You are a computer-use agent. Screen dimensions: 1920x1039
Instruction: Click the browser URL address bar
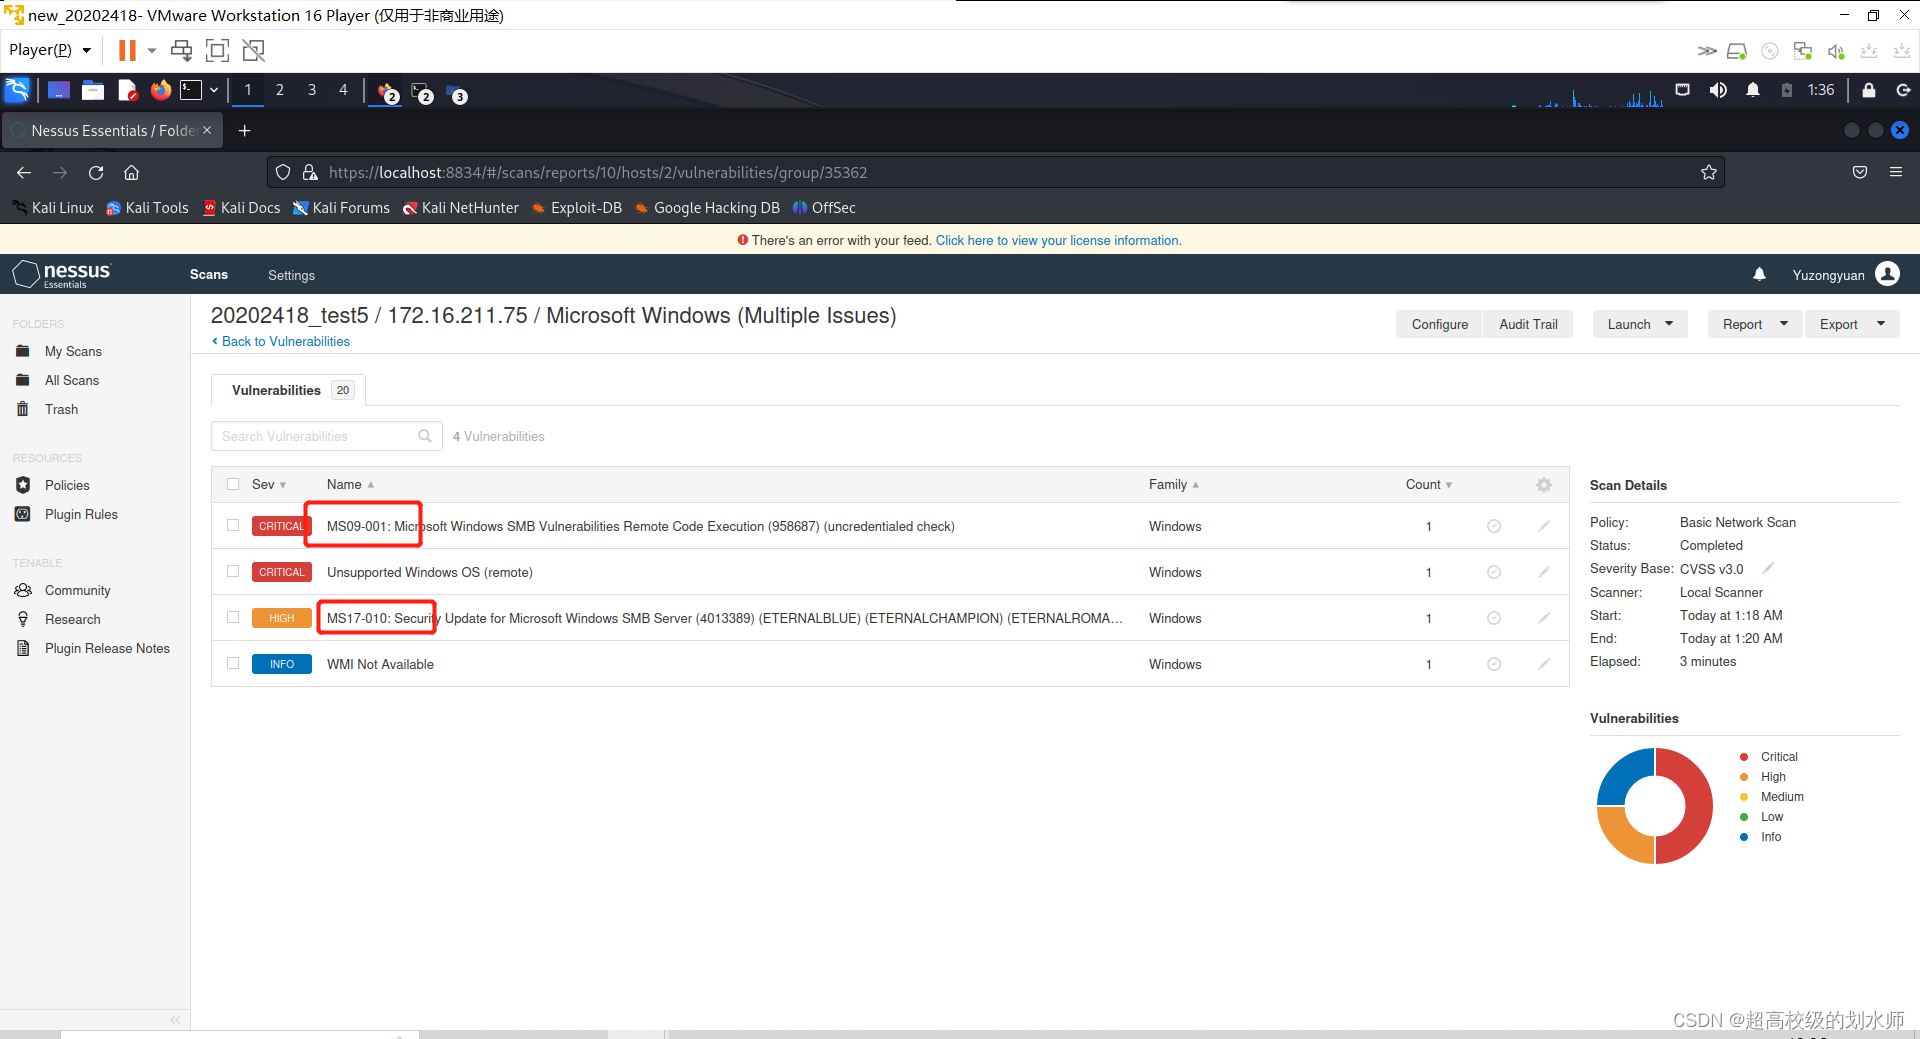pos(996,172)
